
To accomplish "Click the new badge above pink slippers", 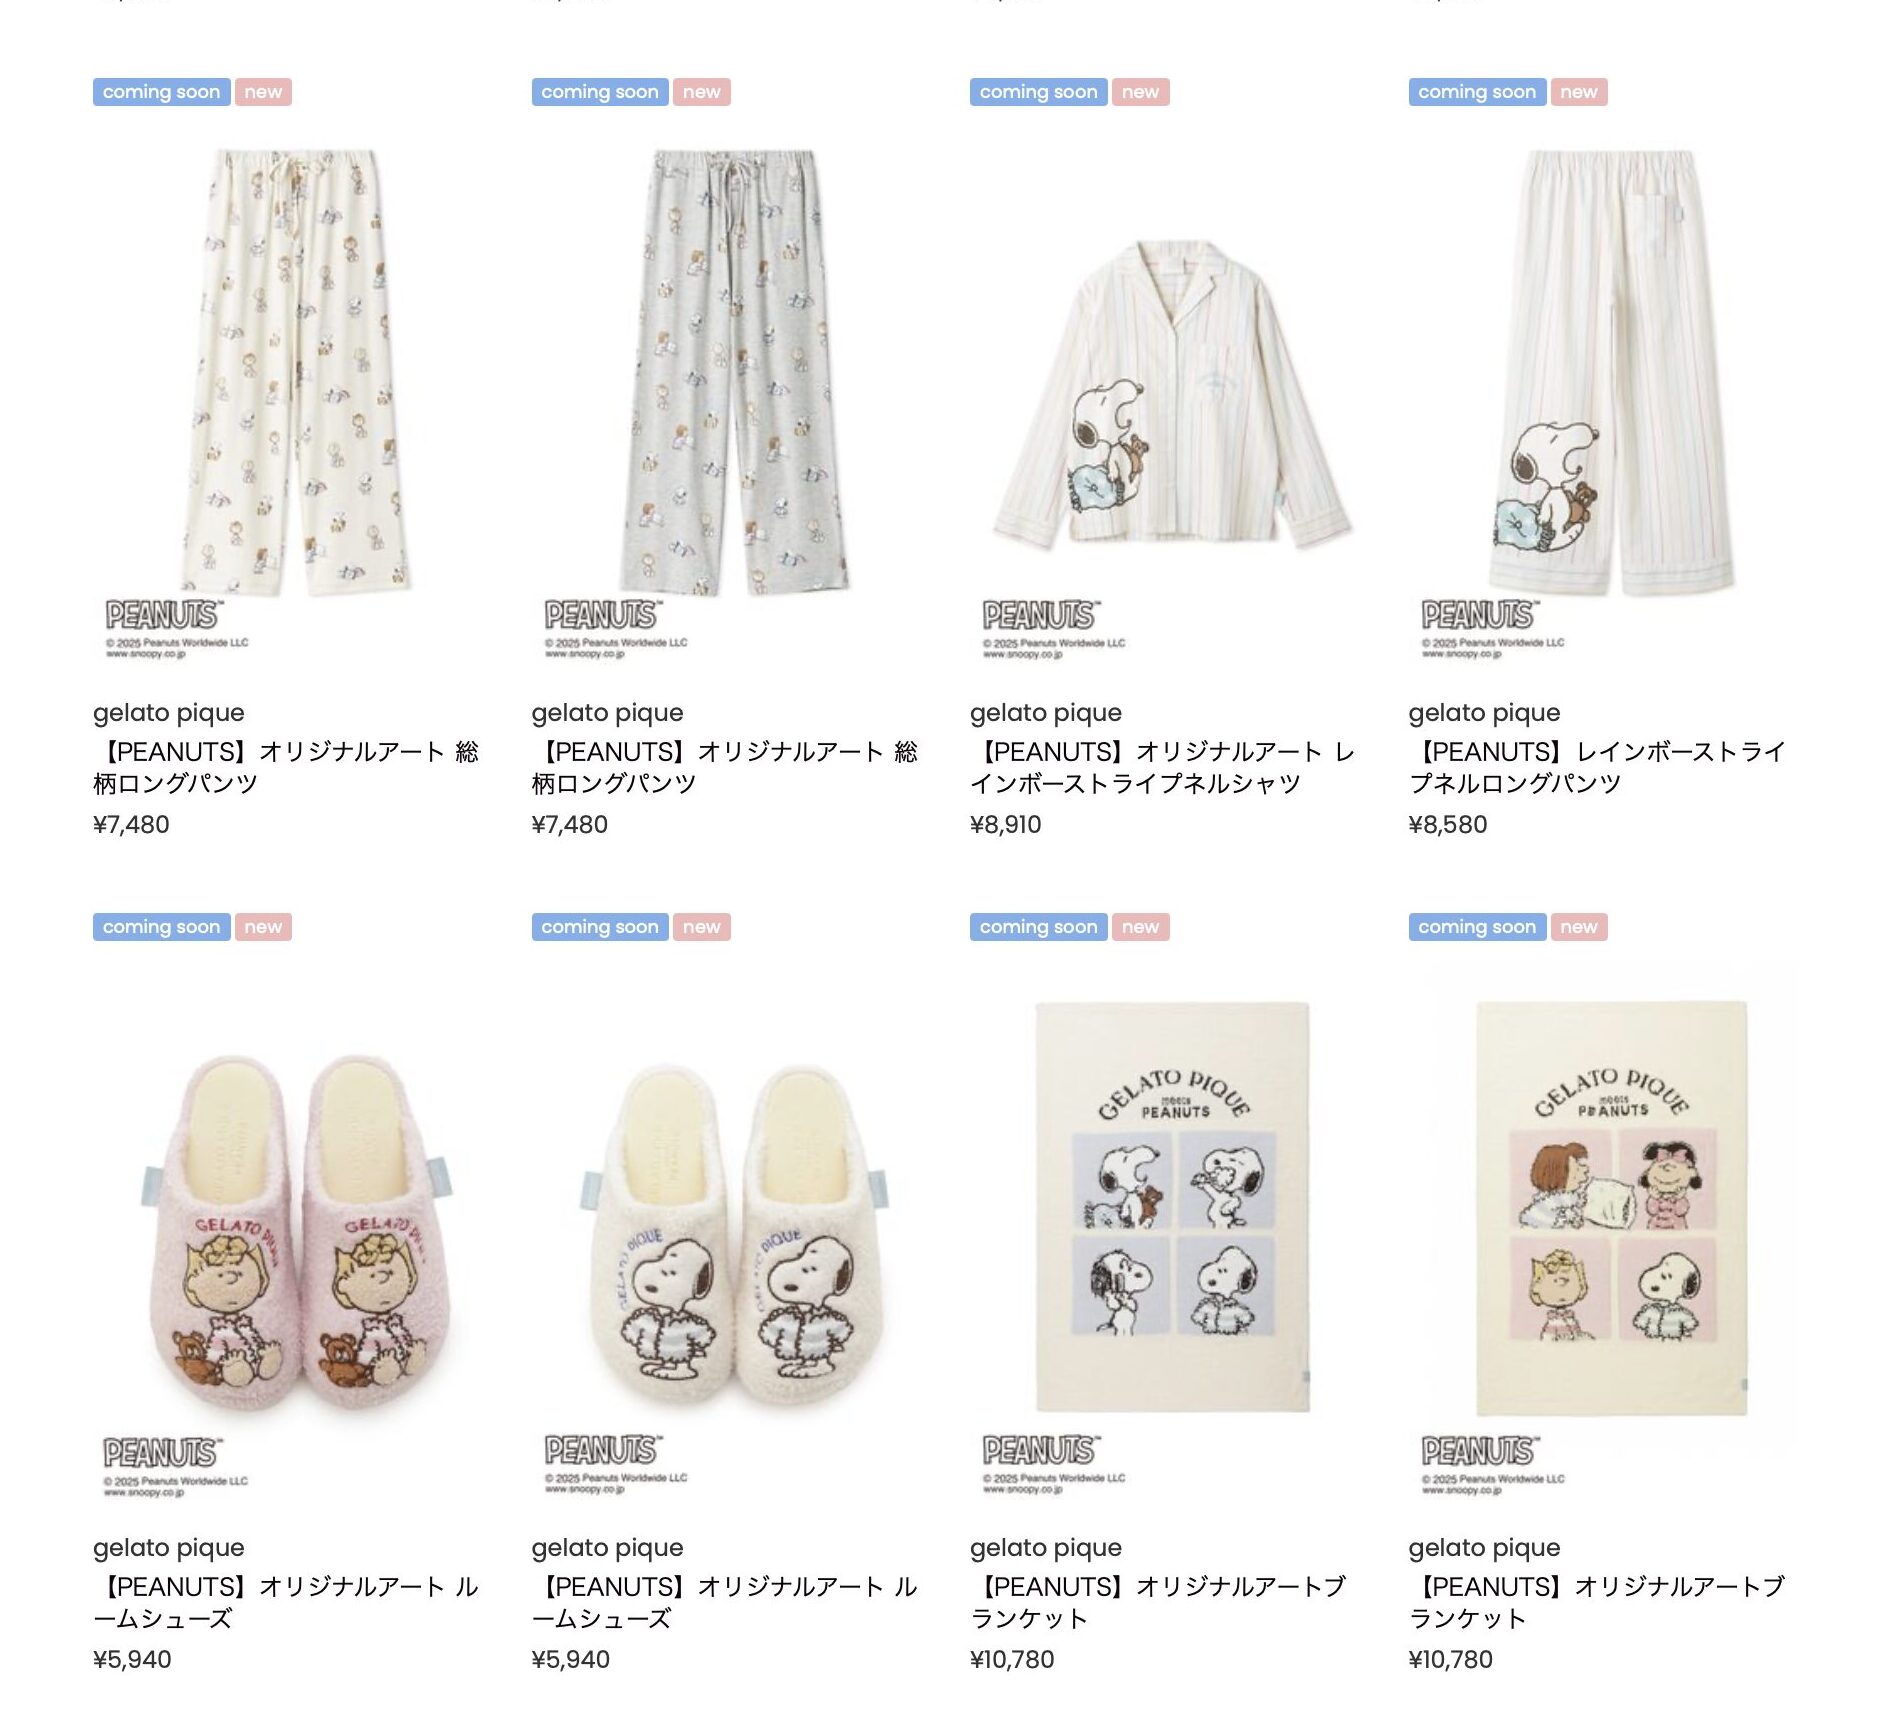I will pos(263,927).
